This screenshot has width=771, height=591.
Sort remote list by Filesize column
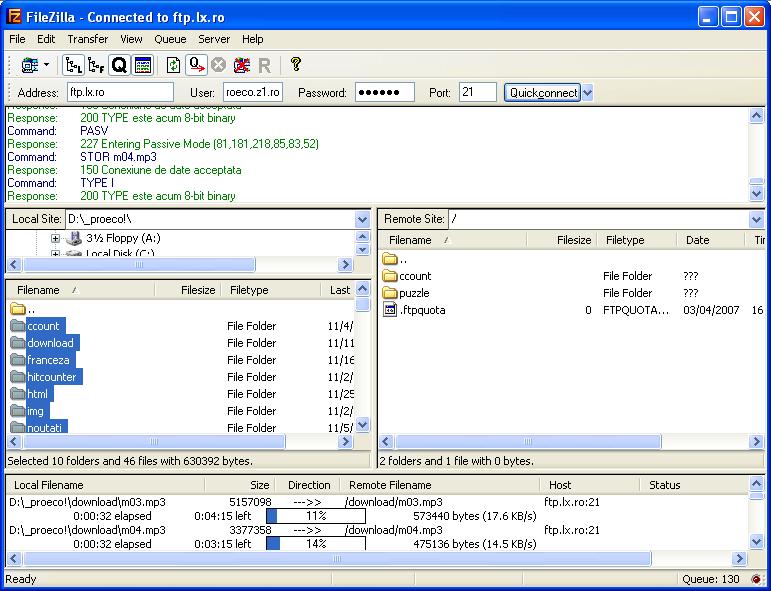pyautogui.click(x=562, y=240)
